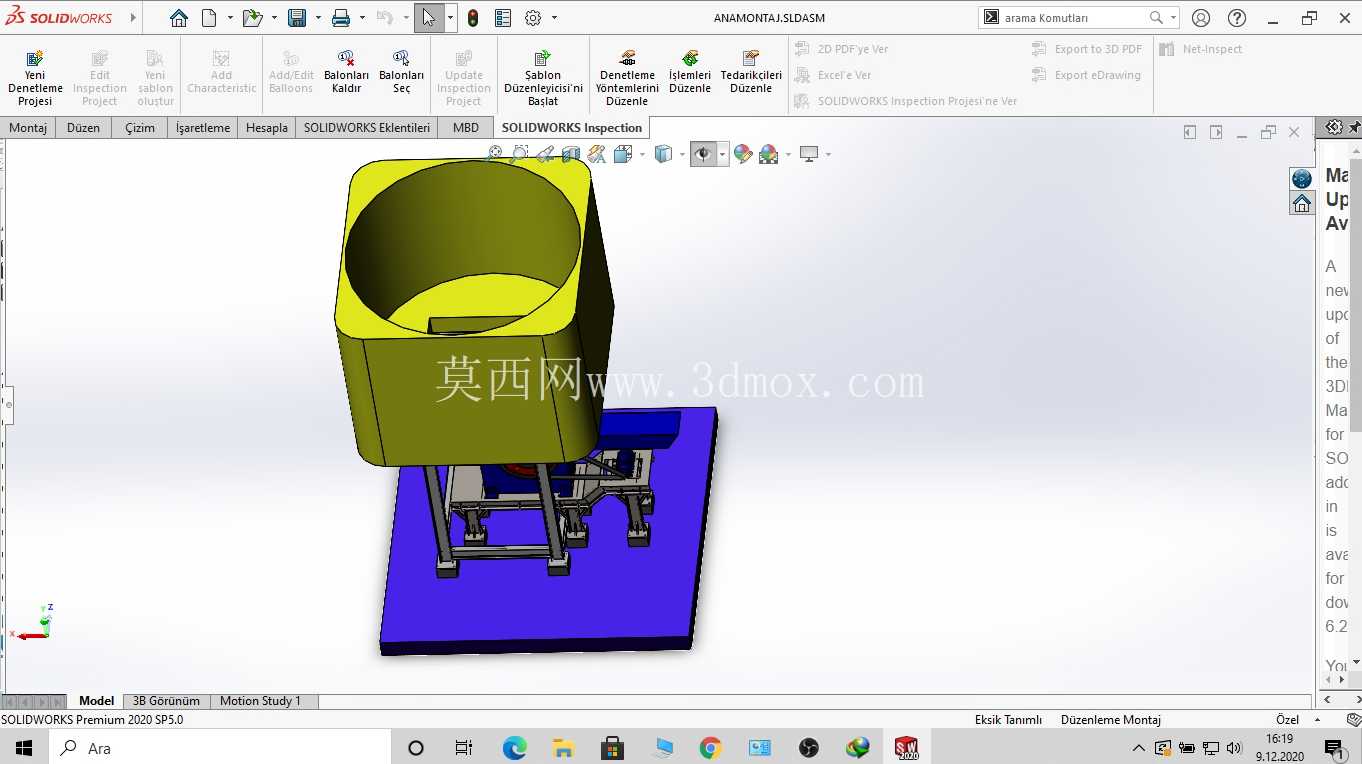1362x764 pixels.
Task: Expand the Hide/Show Items dropdown arrow
Action: 722,154
